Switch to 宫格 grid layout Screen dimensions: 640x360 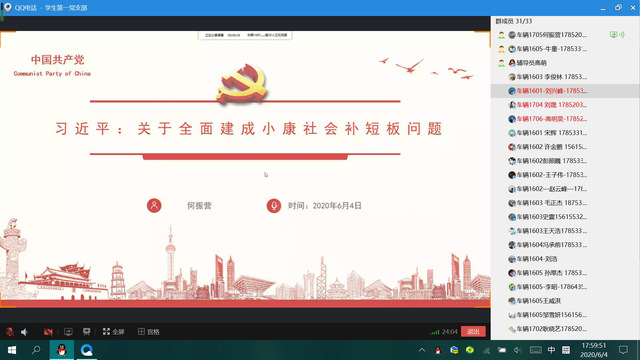click(x=149, y=332)
